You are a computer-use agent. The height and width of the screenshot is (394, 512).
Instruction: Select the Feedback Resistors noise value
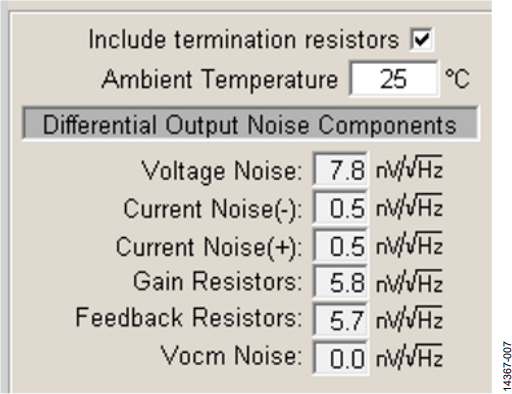[341, 319]
